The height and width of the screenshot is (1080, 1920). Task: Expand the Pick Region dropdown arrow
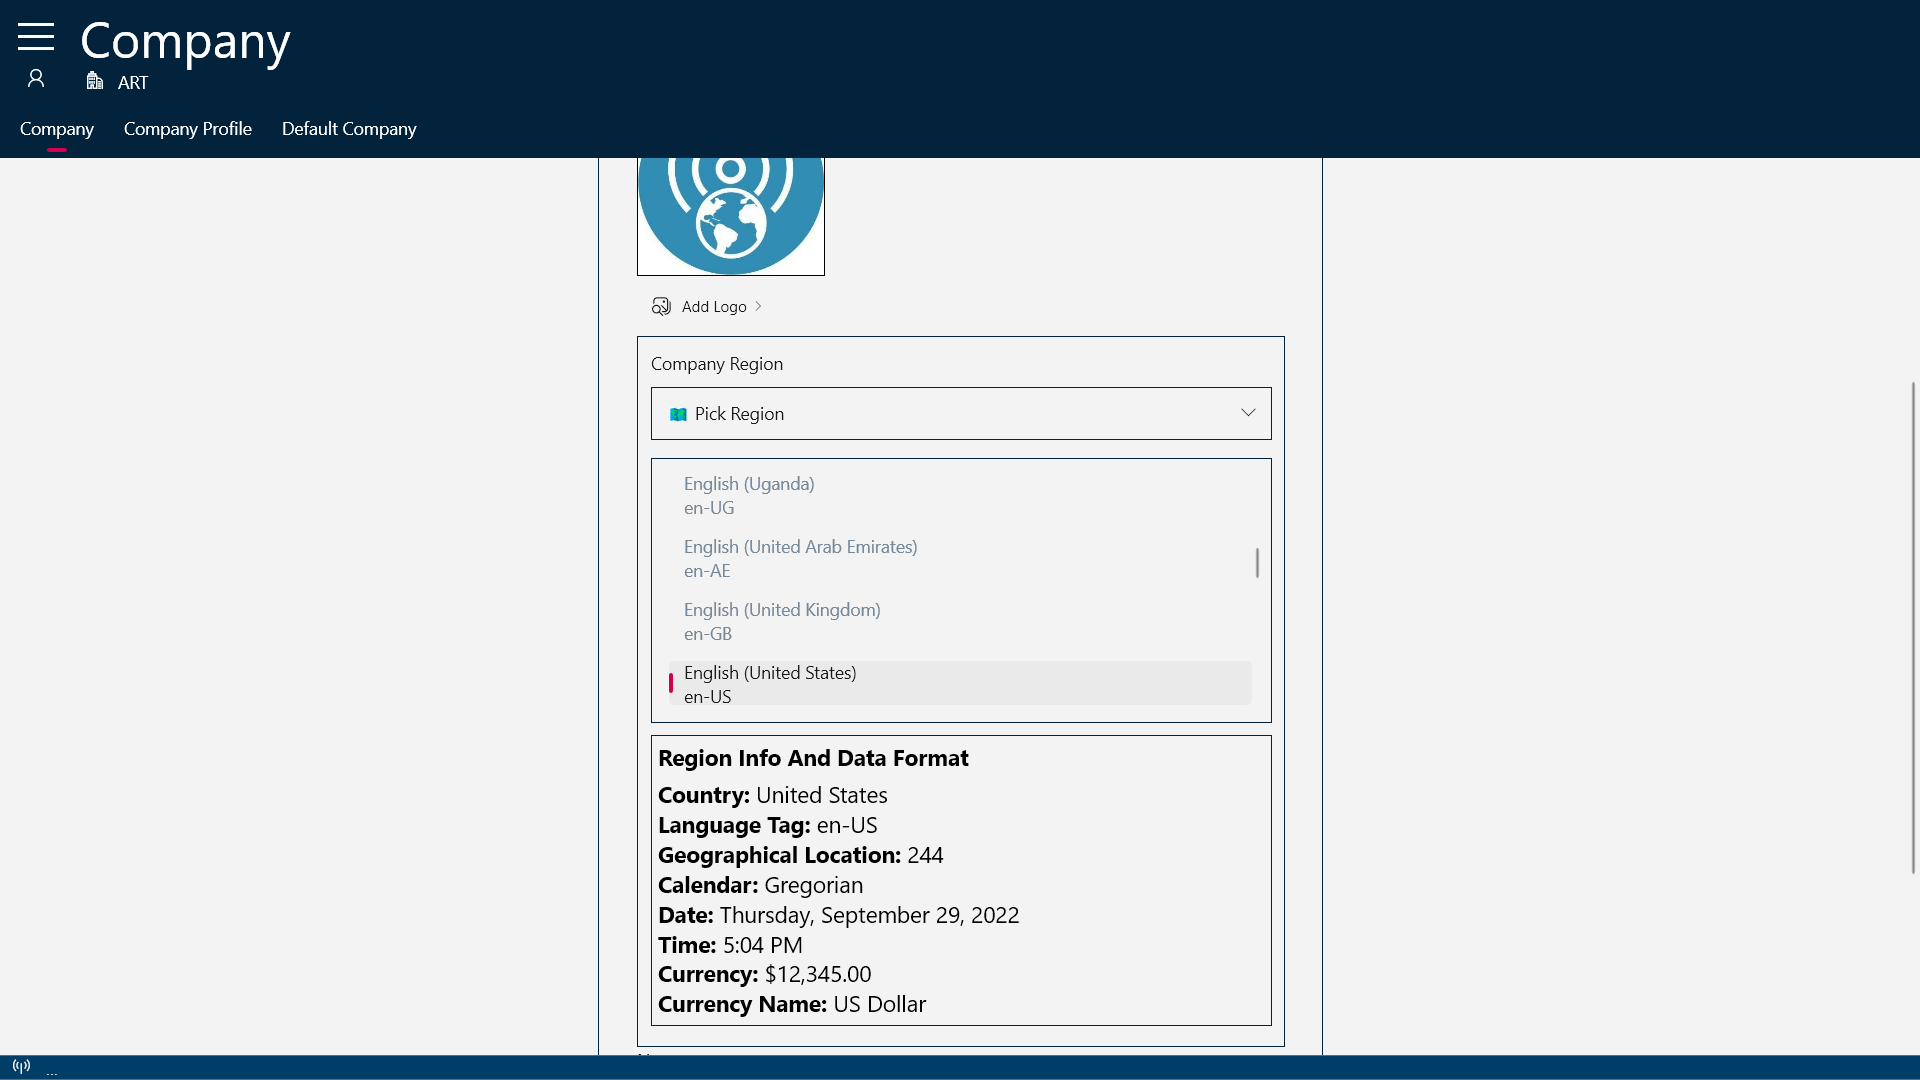click(x=1248, y=413)
